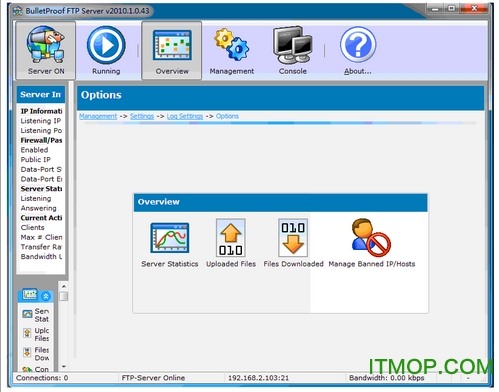Click Manage Banned IP/Hosts label
The height and width of the screenshot is (392, 499).
pyautogui.click(x=372, y=264)
